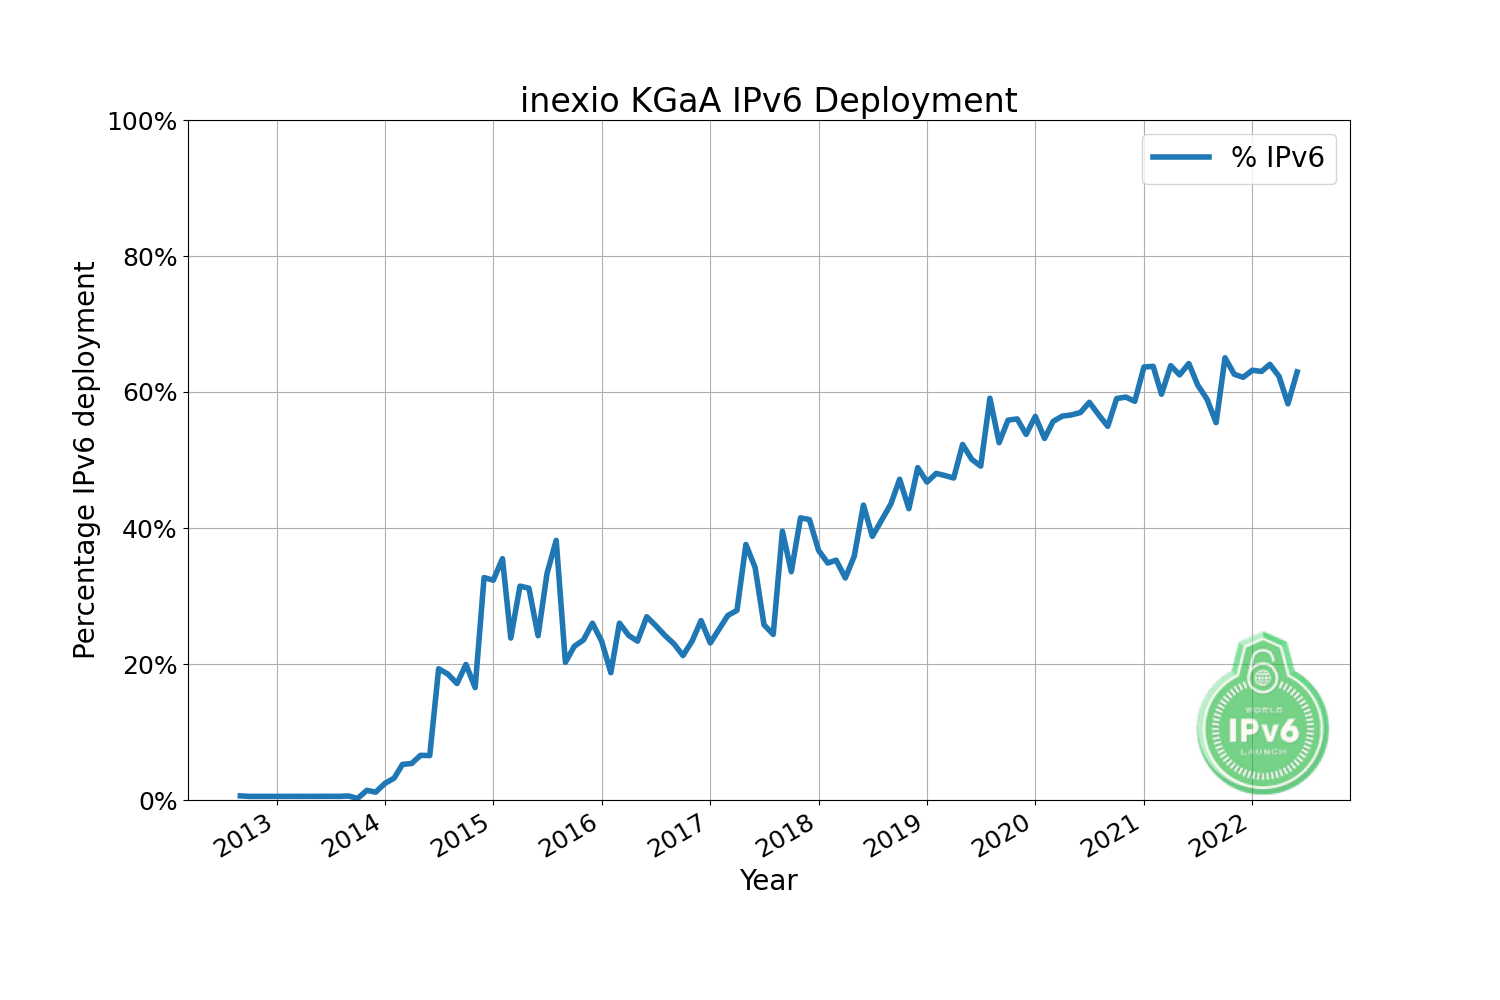
Task: Click the 'Year' x-axis title
Action: coord(768,880)
